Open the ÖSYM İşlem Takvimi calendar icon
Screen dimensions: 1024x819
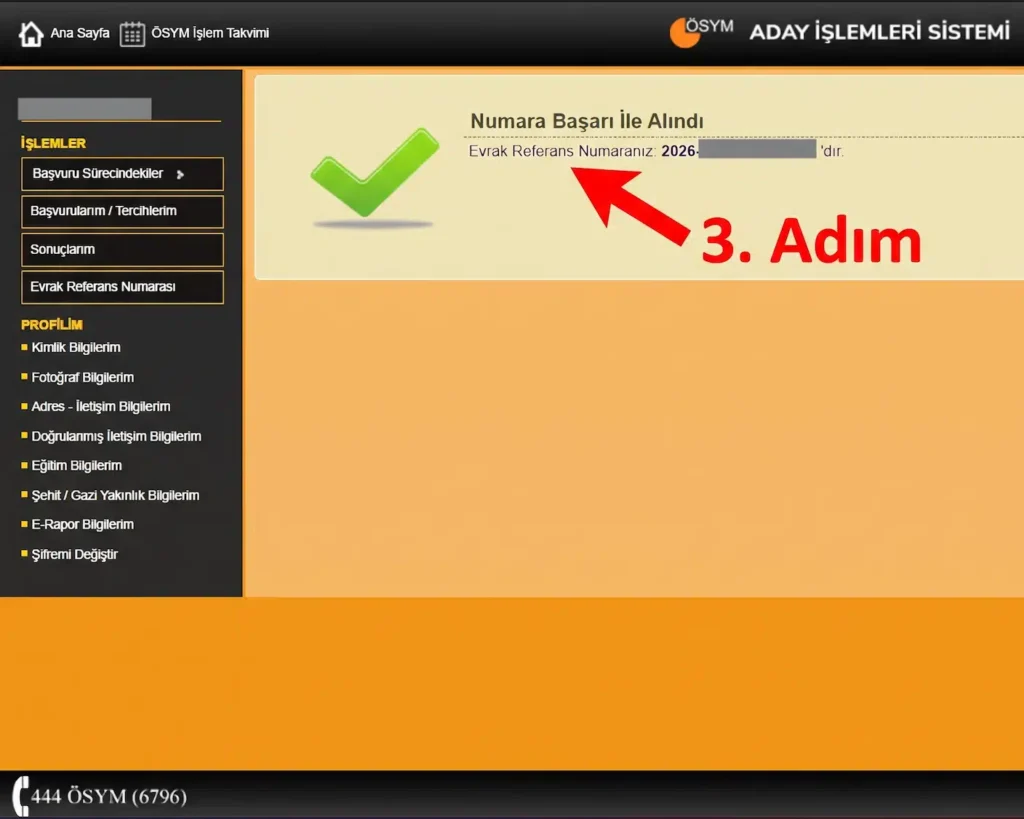click(x=132, y=34)
